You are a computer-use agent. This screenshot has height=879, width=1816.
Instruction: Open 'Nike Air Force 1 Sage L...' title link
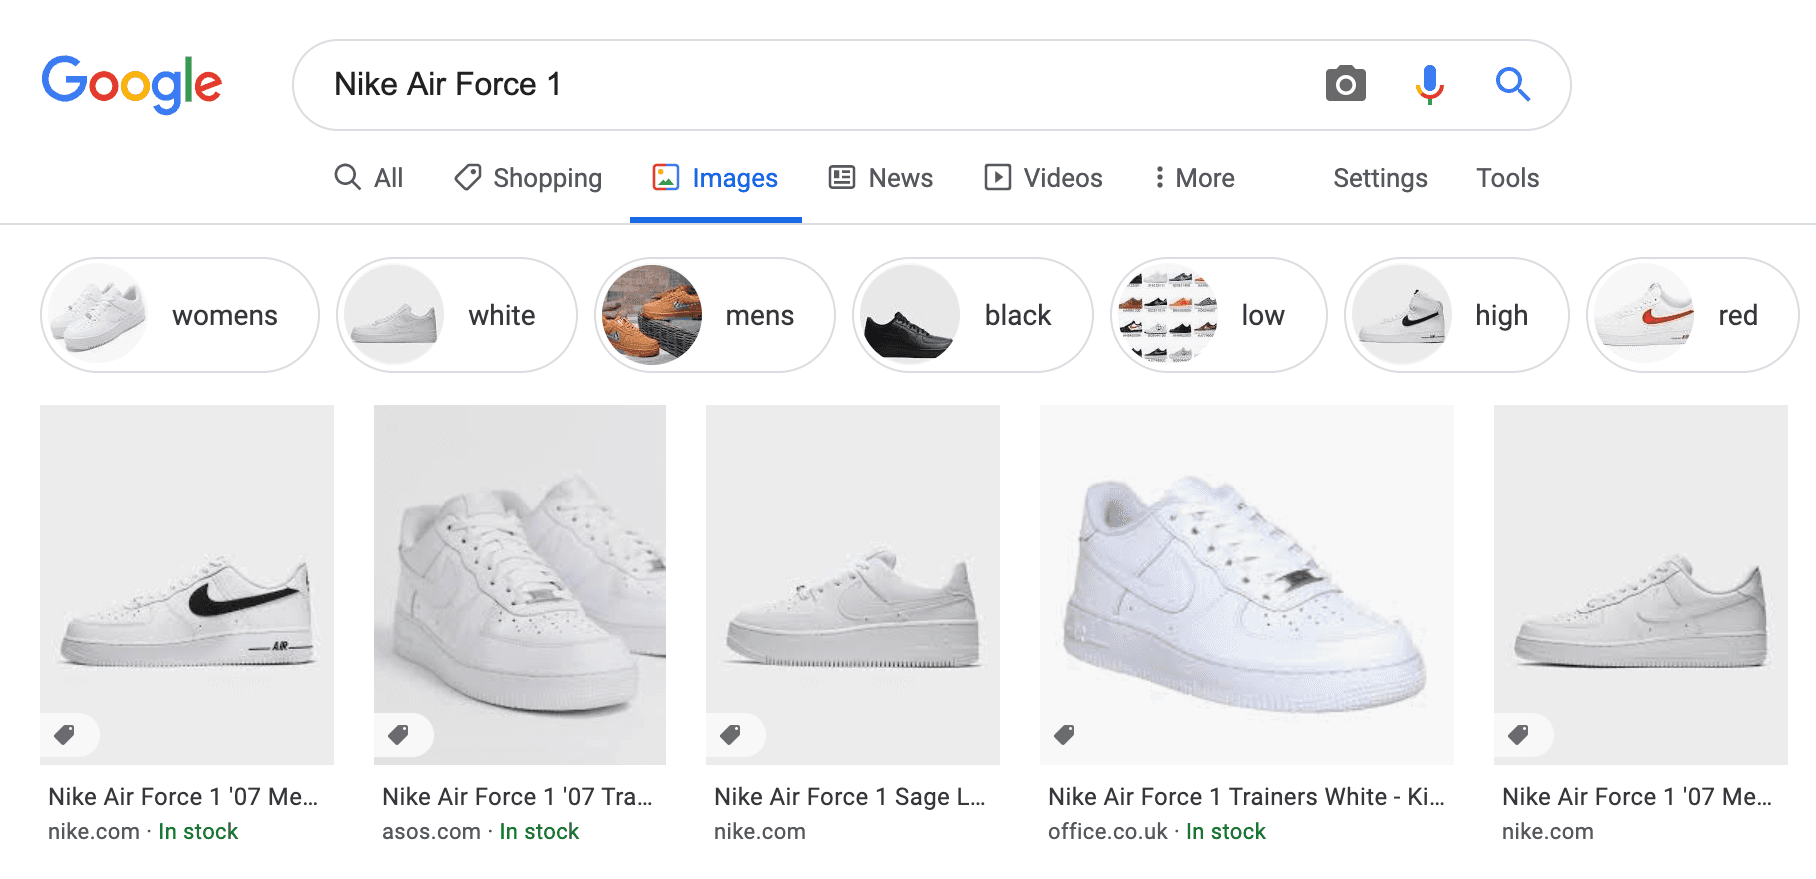pyautogui.click(x=850, y=797)
